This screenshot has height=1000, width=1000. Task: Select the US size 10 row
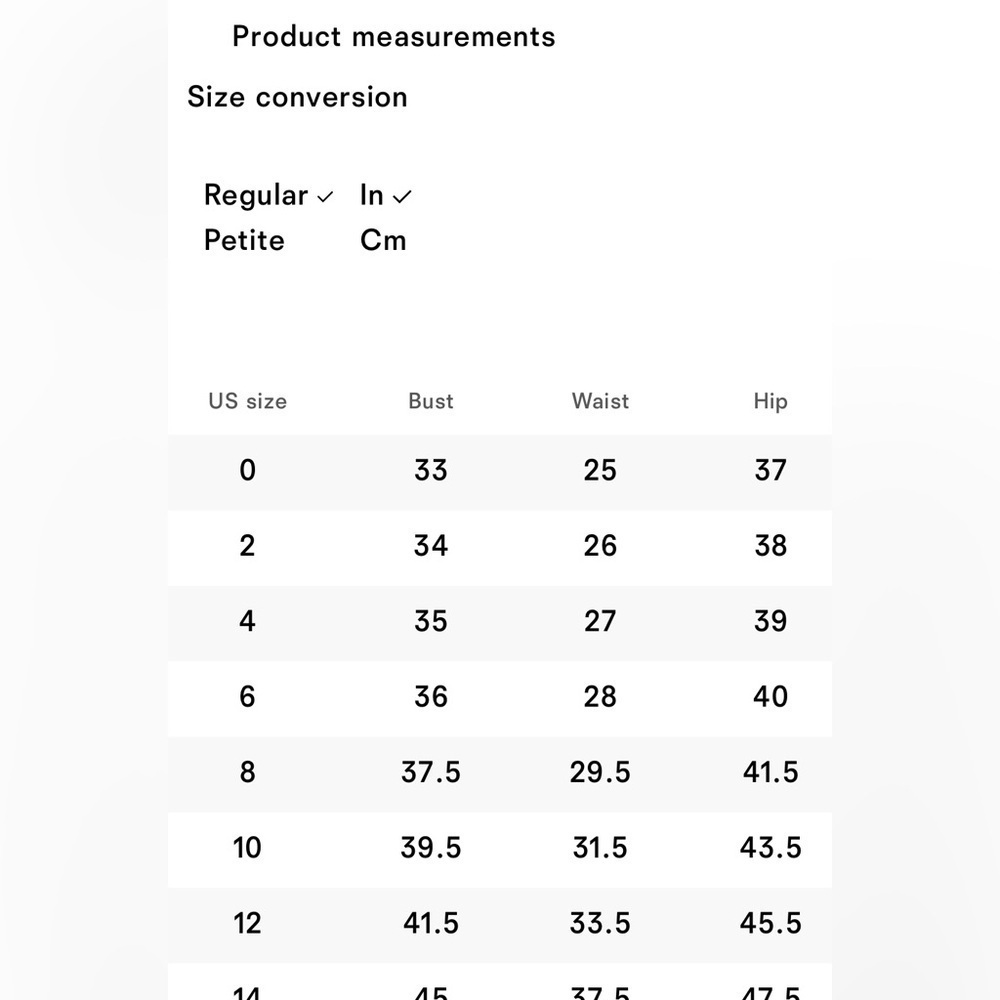pyautogui.click(x=500, y=849)
